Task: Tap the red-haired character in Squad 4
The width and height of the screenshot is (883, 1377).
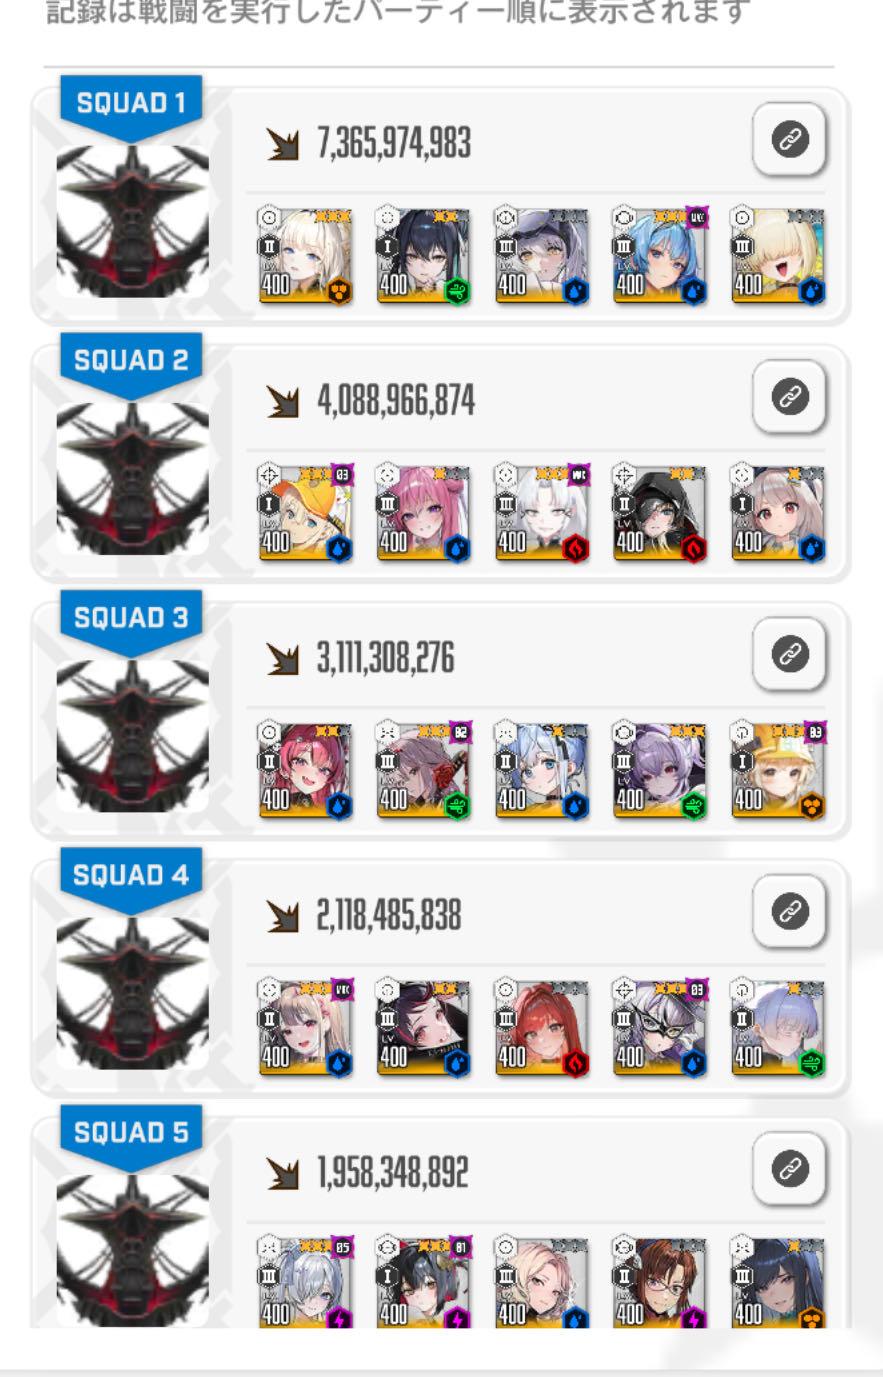Action: 541,1027
